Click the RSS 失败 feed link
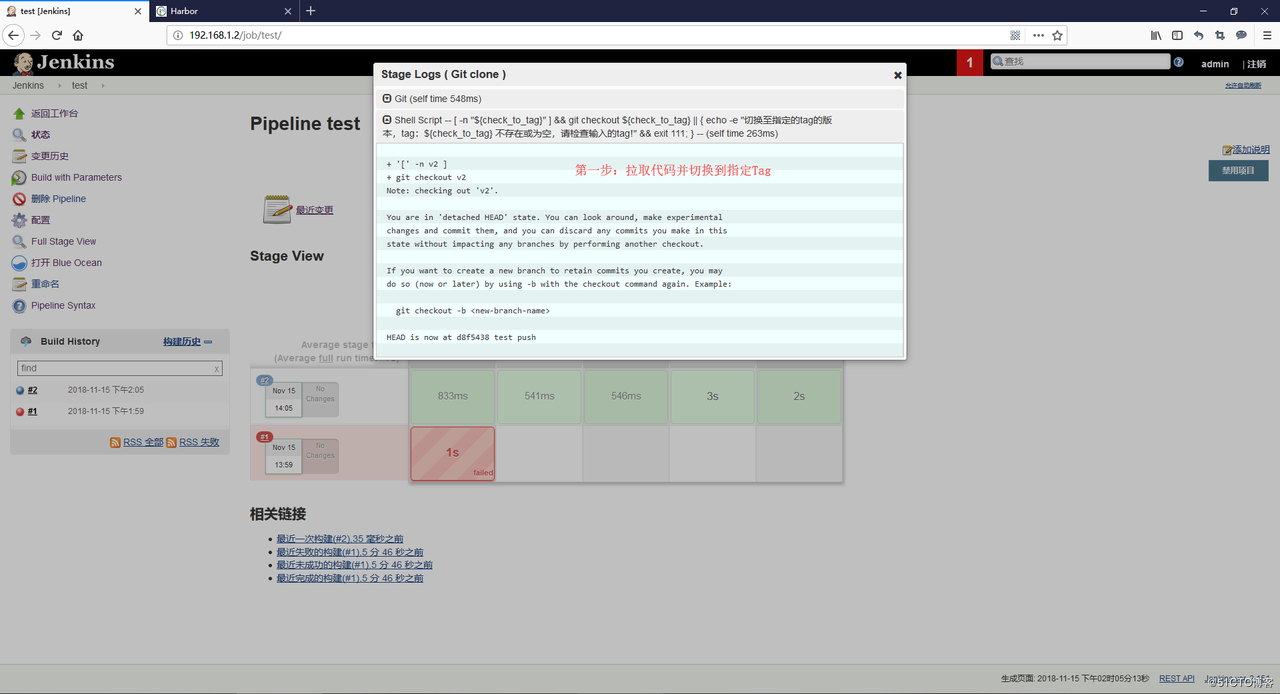The width and height of the screenshot is (1280, 694). click(x=199, y=442)
